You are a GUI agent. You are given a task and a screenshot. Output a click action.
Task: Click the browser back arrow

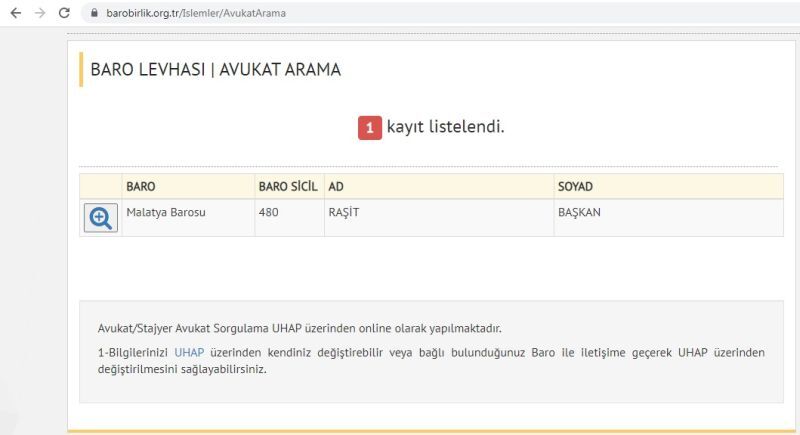[x=16, y=13]
